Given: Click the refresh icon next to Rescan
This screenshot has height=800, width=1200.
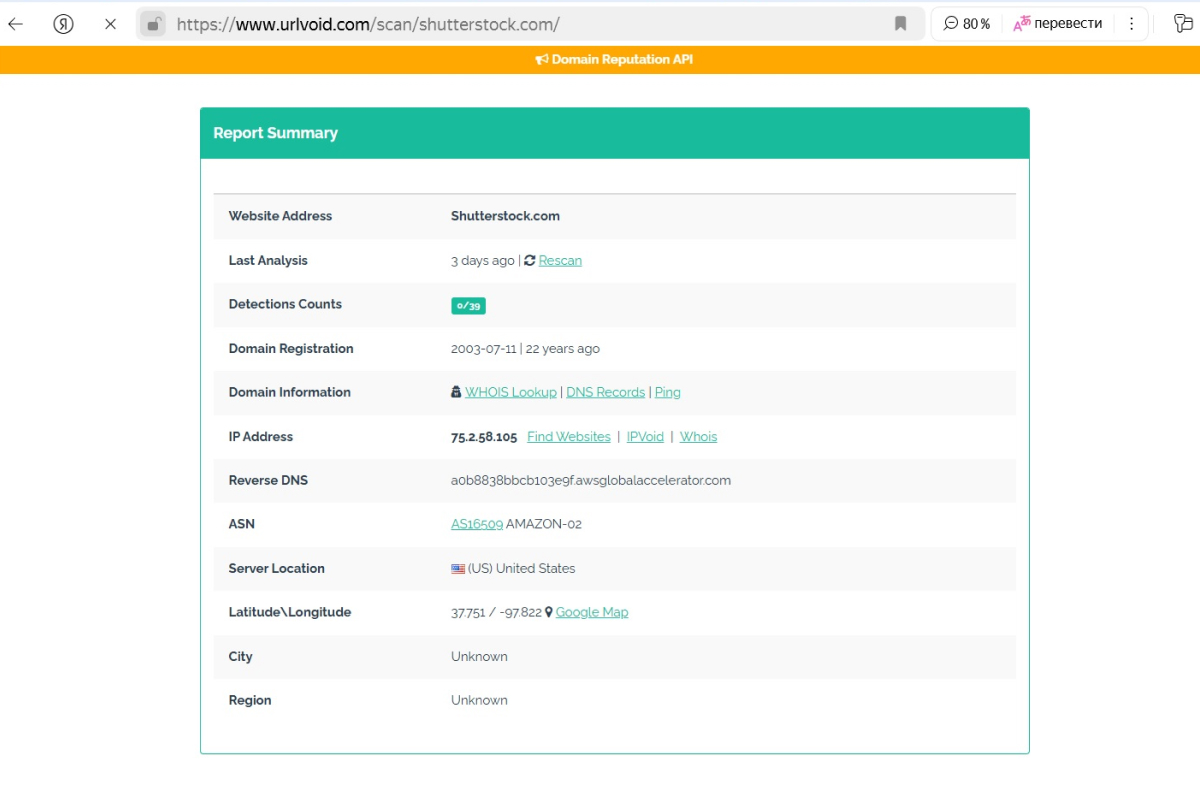Looking at the screenshot, I should coord(530,260).
